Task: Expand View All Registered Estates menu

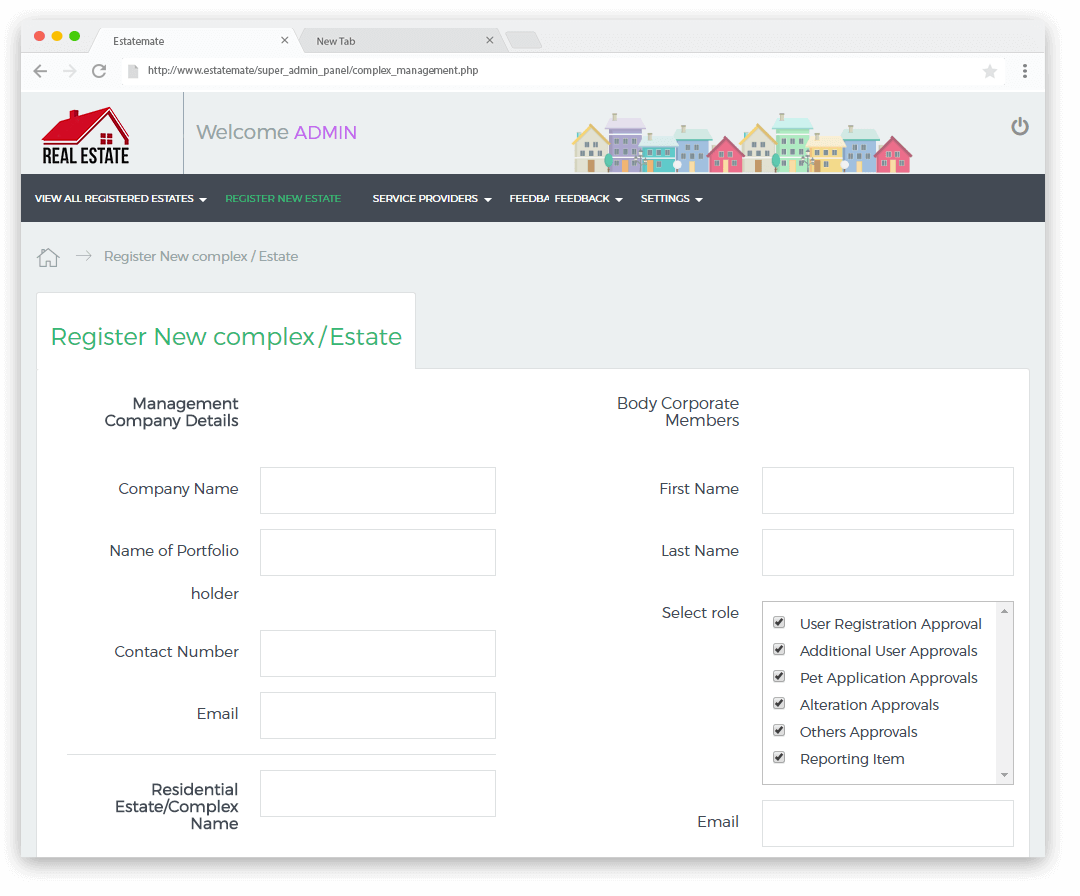Action: [120, 199]
